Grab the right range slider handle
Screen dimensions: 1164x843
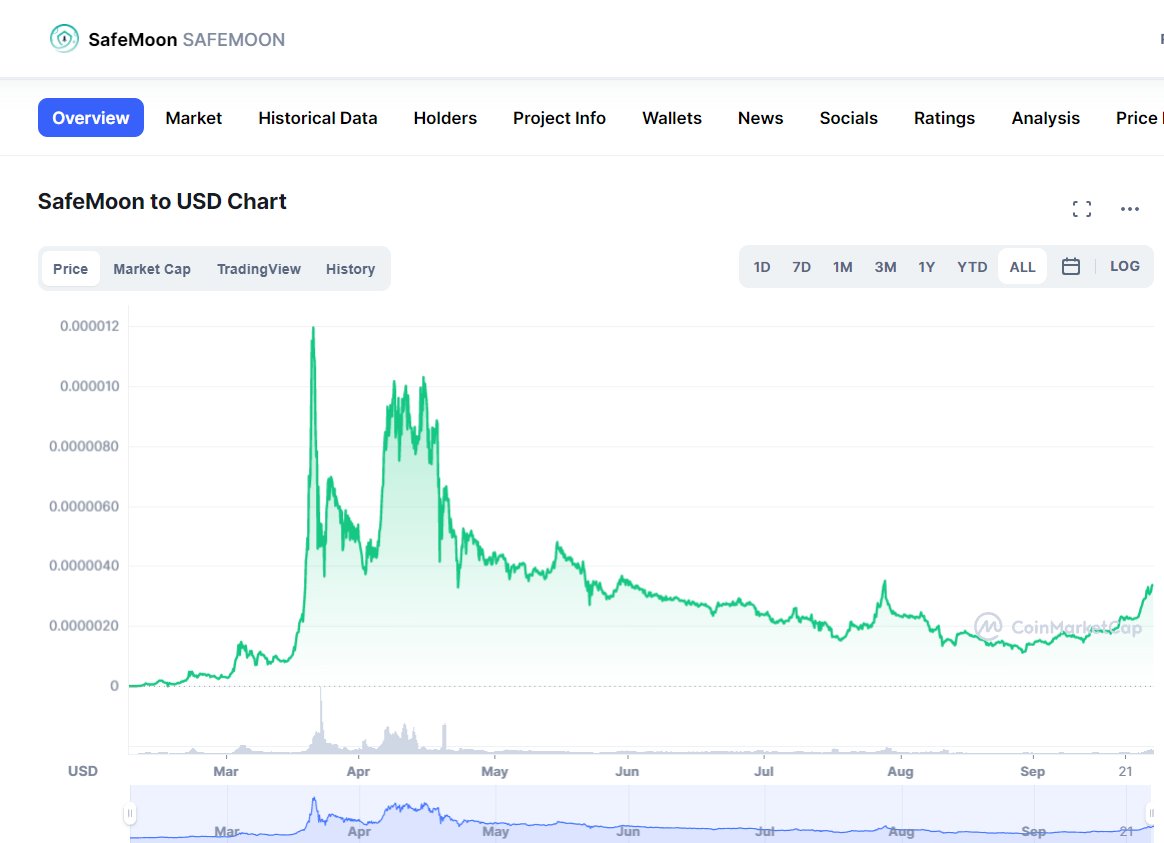click(1152, 813)
